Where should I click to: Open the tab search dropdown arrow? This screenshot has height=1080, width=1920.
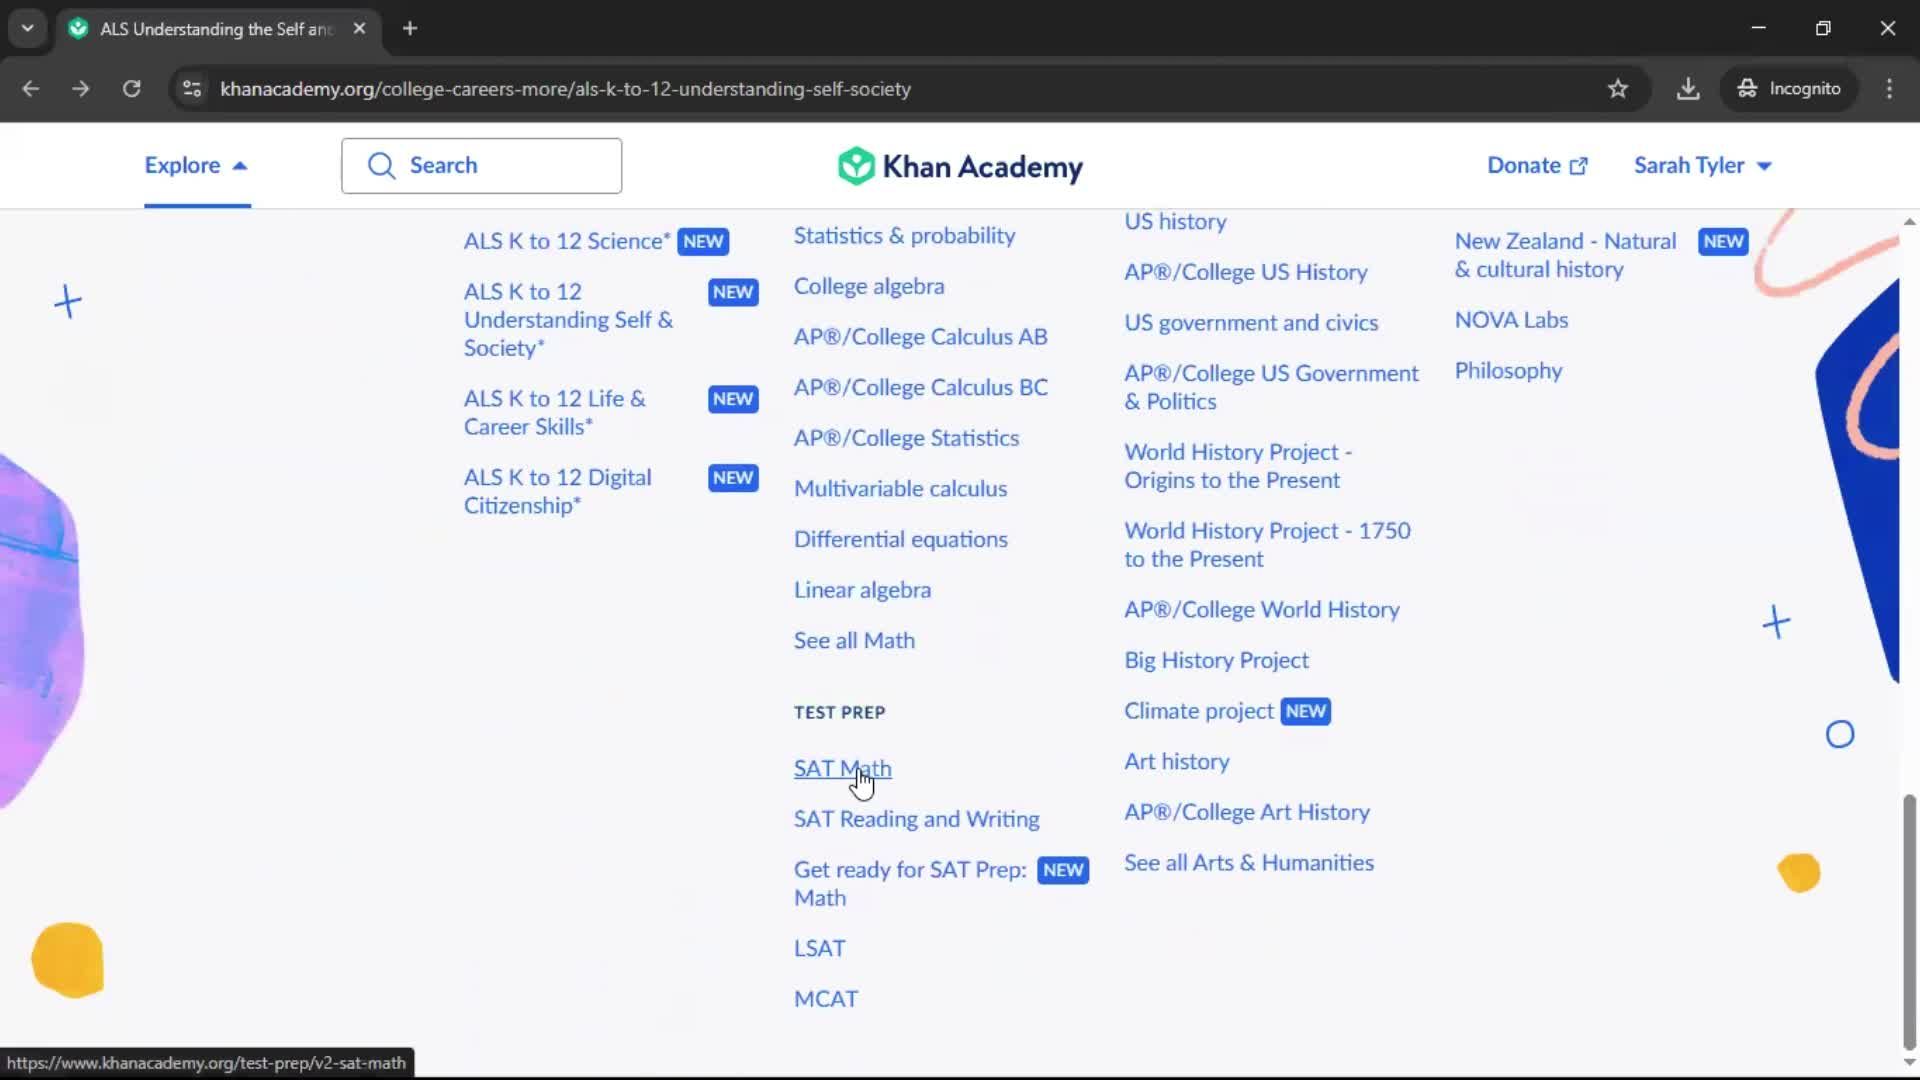[x=27, y=28]
